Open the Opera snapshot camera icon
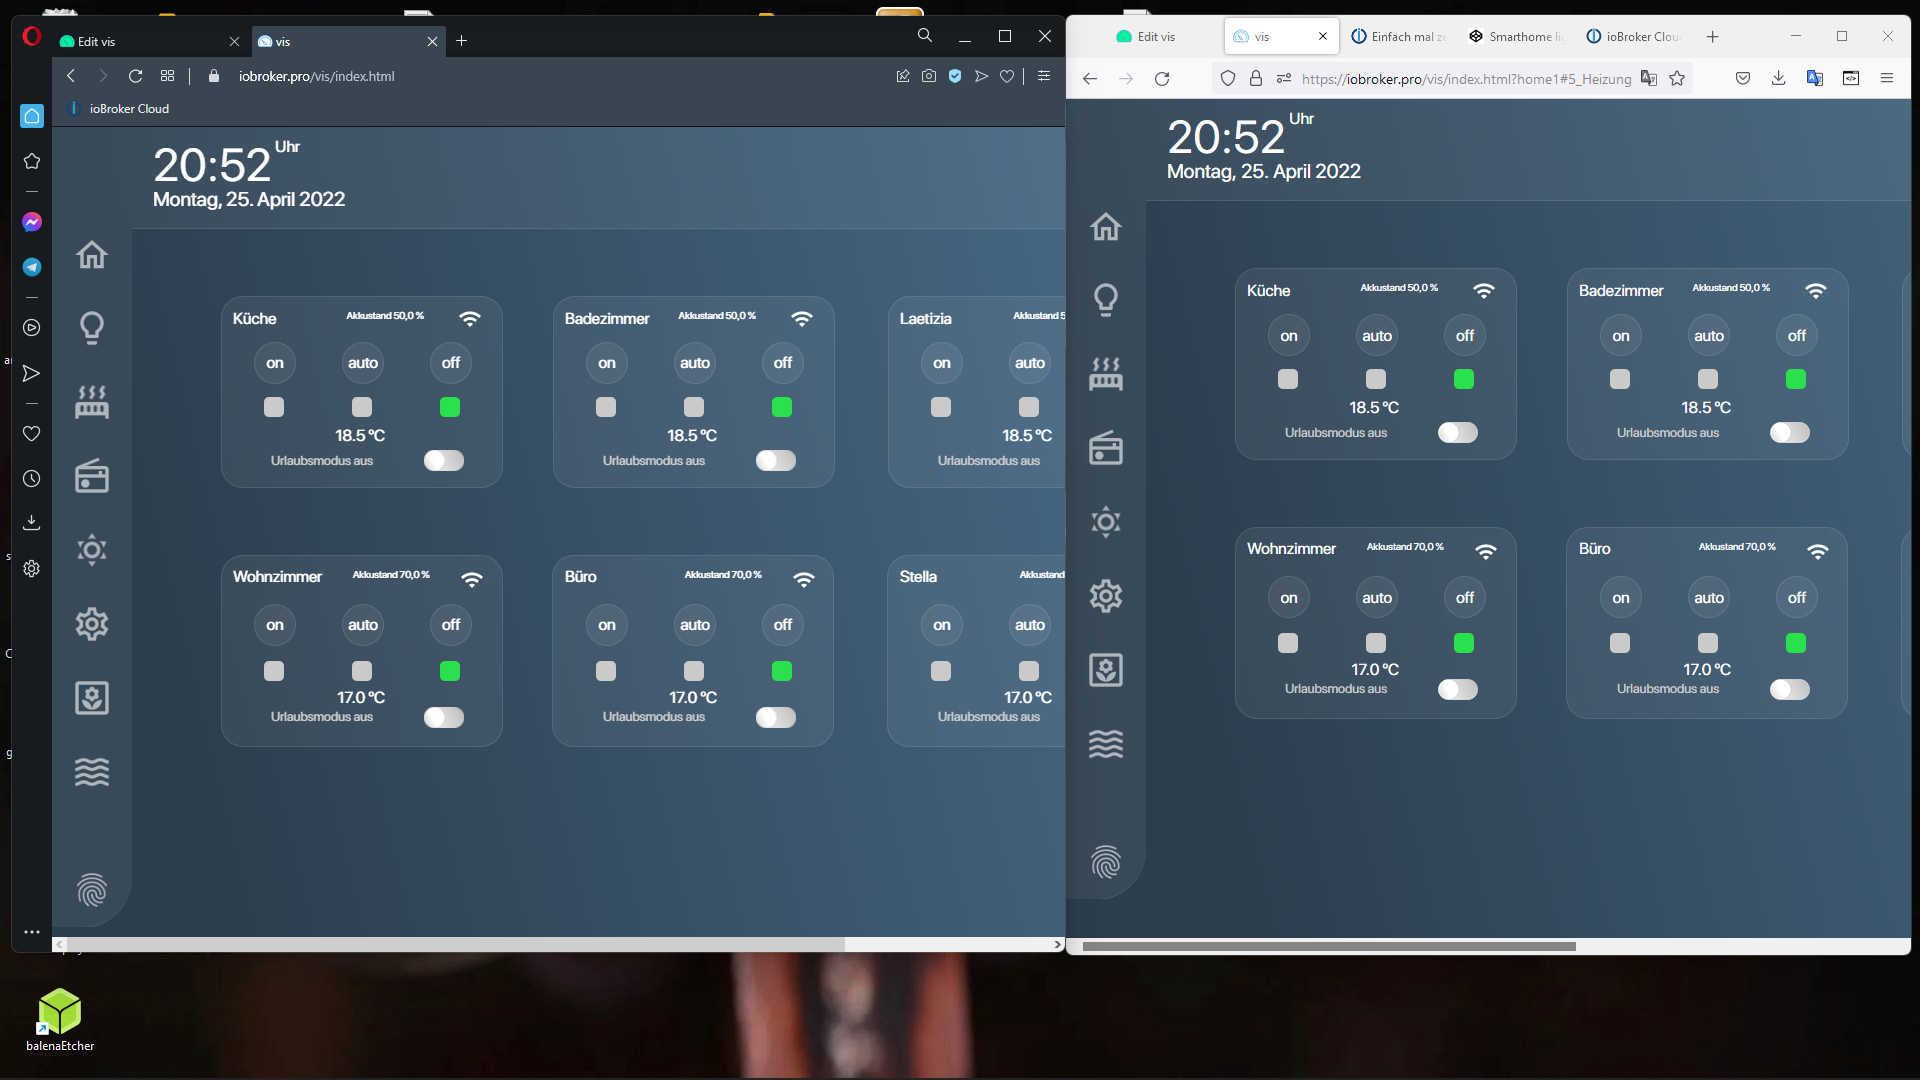 pyautogui.click(x=929, y=76)
